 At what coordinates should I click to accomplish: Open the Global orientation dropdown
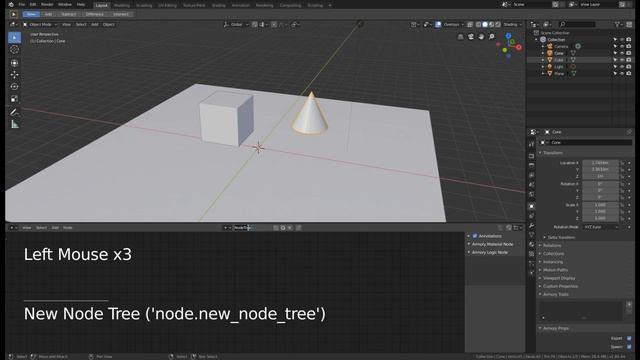[236, 24]
